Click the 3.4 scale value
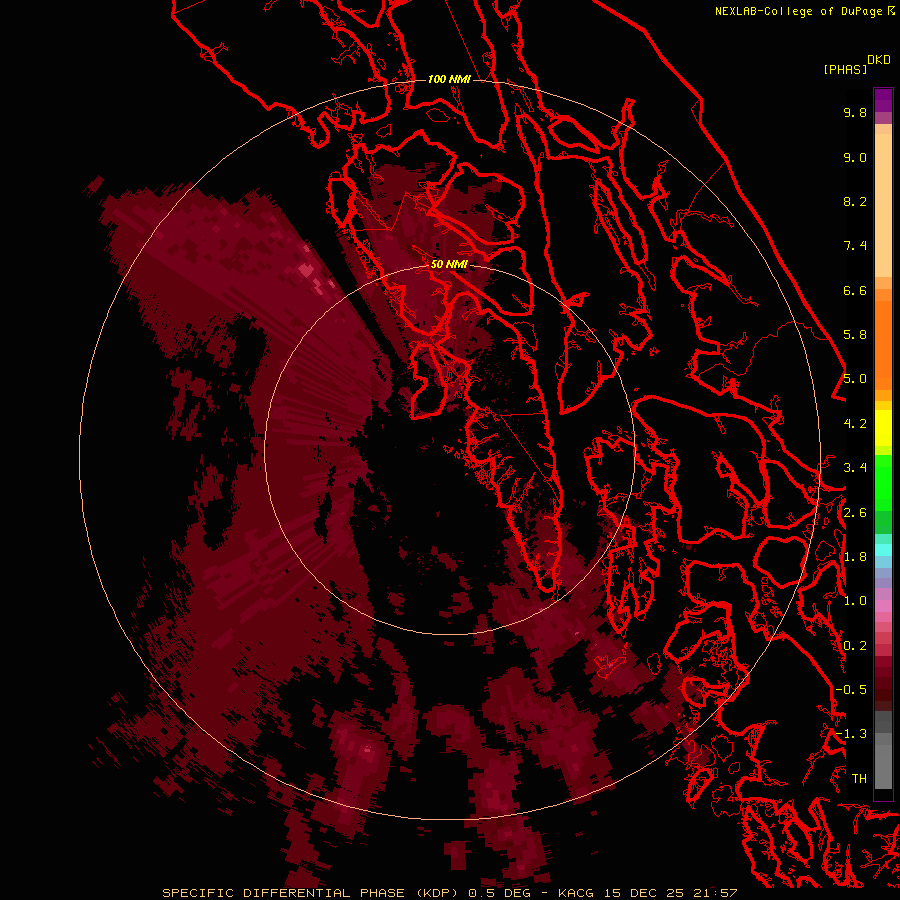This screenshot has width=900, height=900. [x=855, y=468]
